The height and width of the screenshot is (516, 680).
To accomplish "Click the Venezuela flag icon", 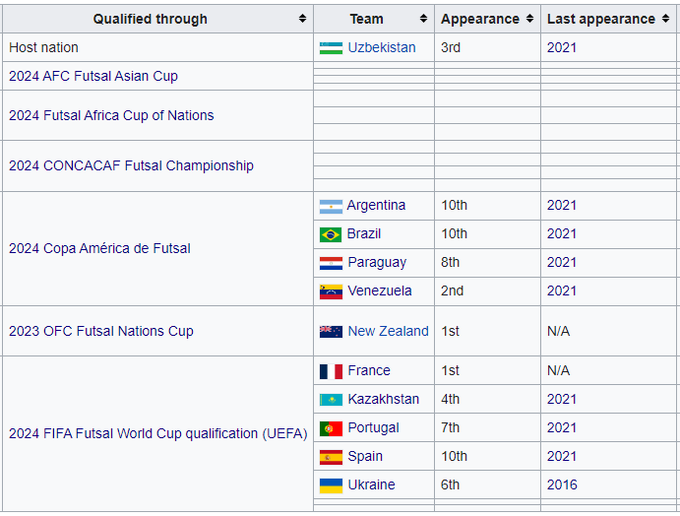I will 331,291.
